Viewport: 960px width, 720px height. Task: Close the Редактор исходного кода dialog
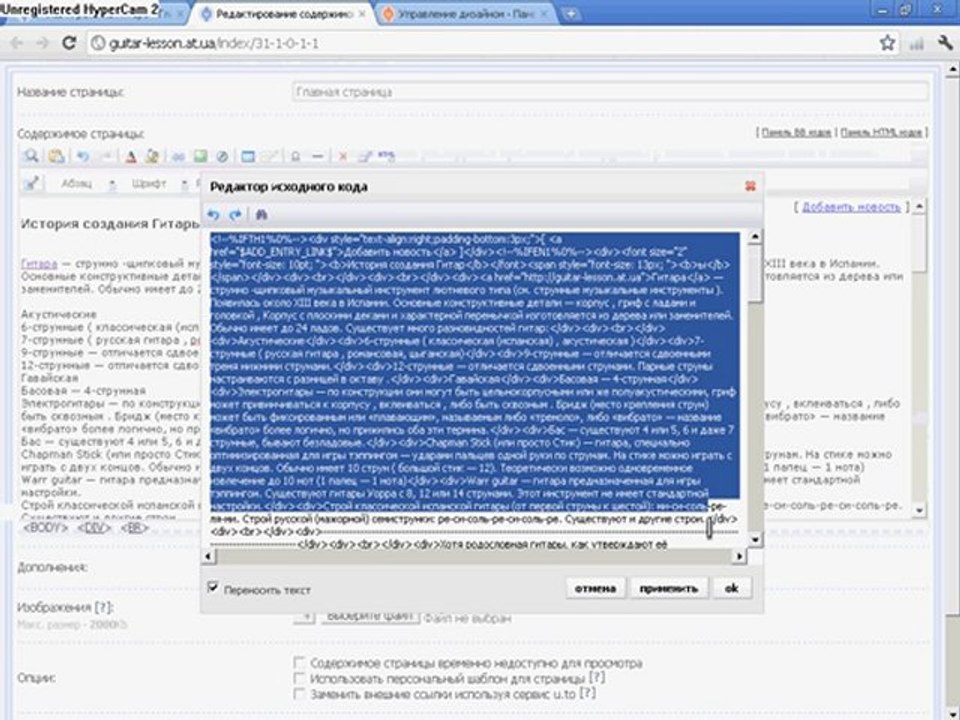[750, 186]
